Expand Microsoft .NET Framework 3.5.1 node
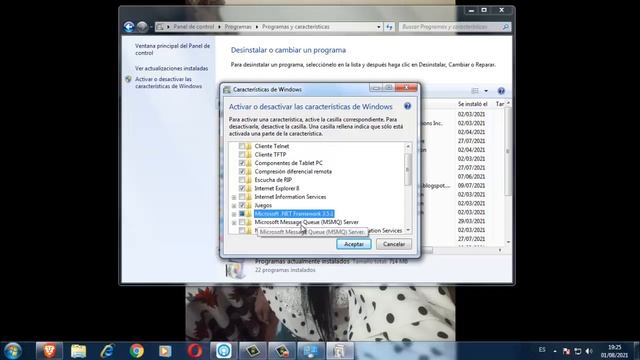This screenshot has height=360, width=640. click(x=234, y=214)
